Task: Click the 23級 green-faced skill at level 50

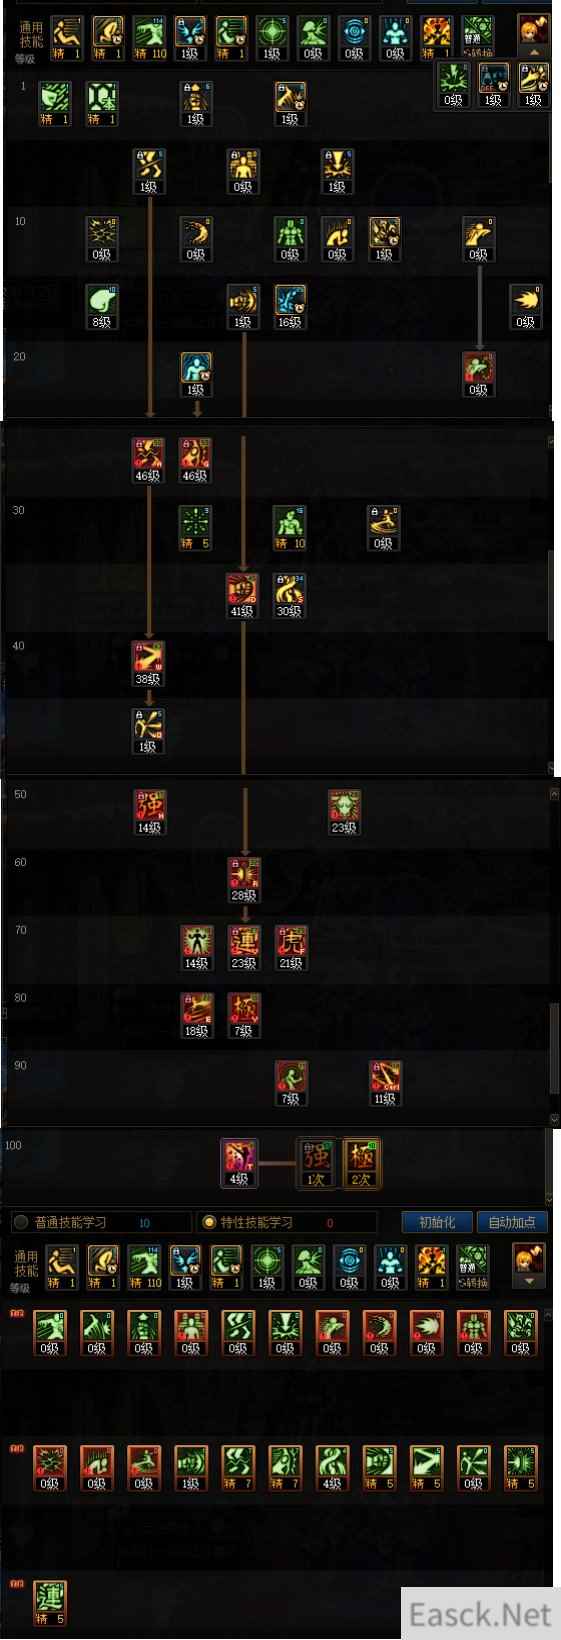Action: point(344,812)
